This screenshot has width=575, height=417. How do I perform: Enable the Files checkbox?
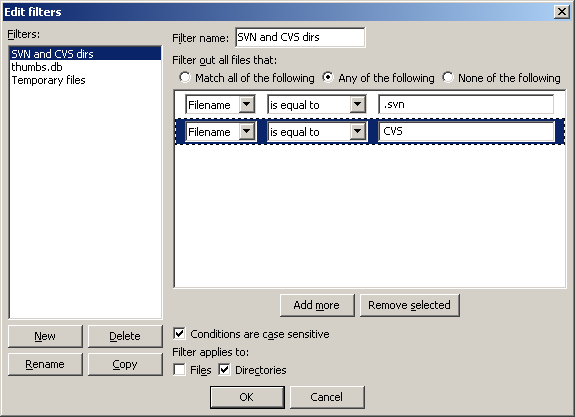pyautogui.click(x=180, y=370)
